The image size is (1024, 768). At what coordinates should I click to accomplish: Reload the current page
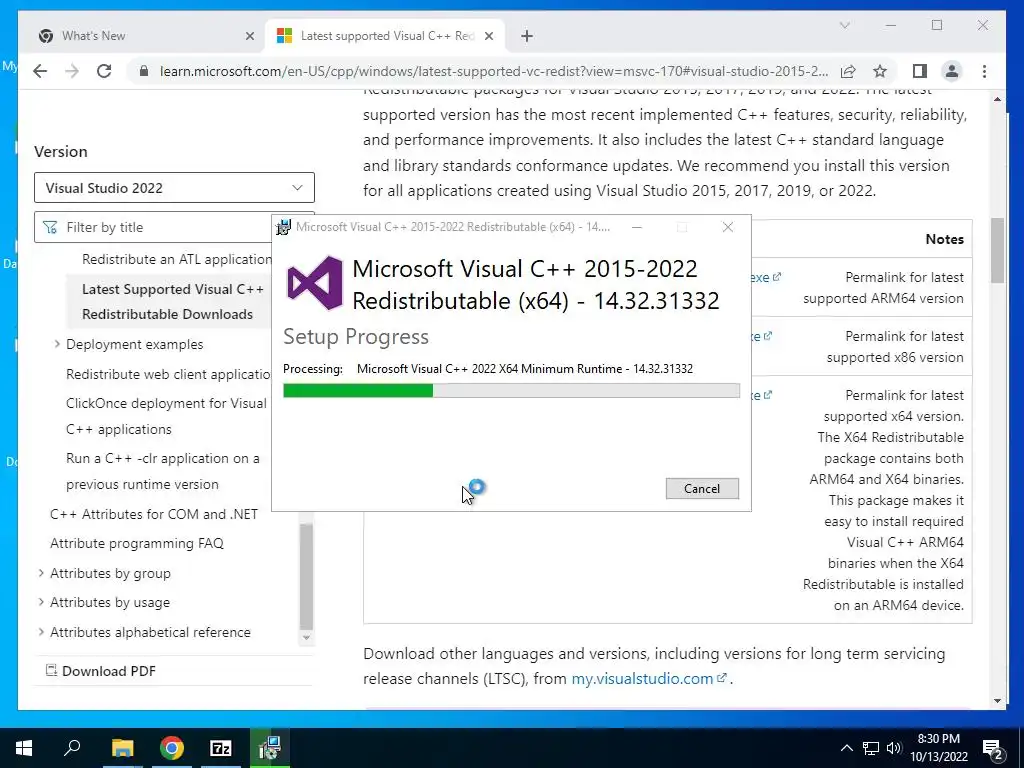tap(104, 71)
